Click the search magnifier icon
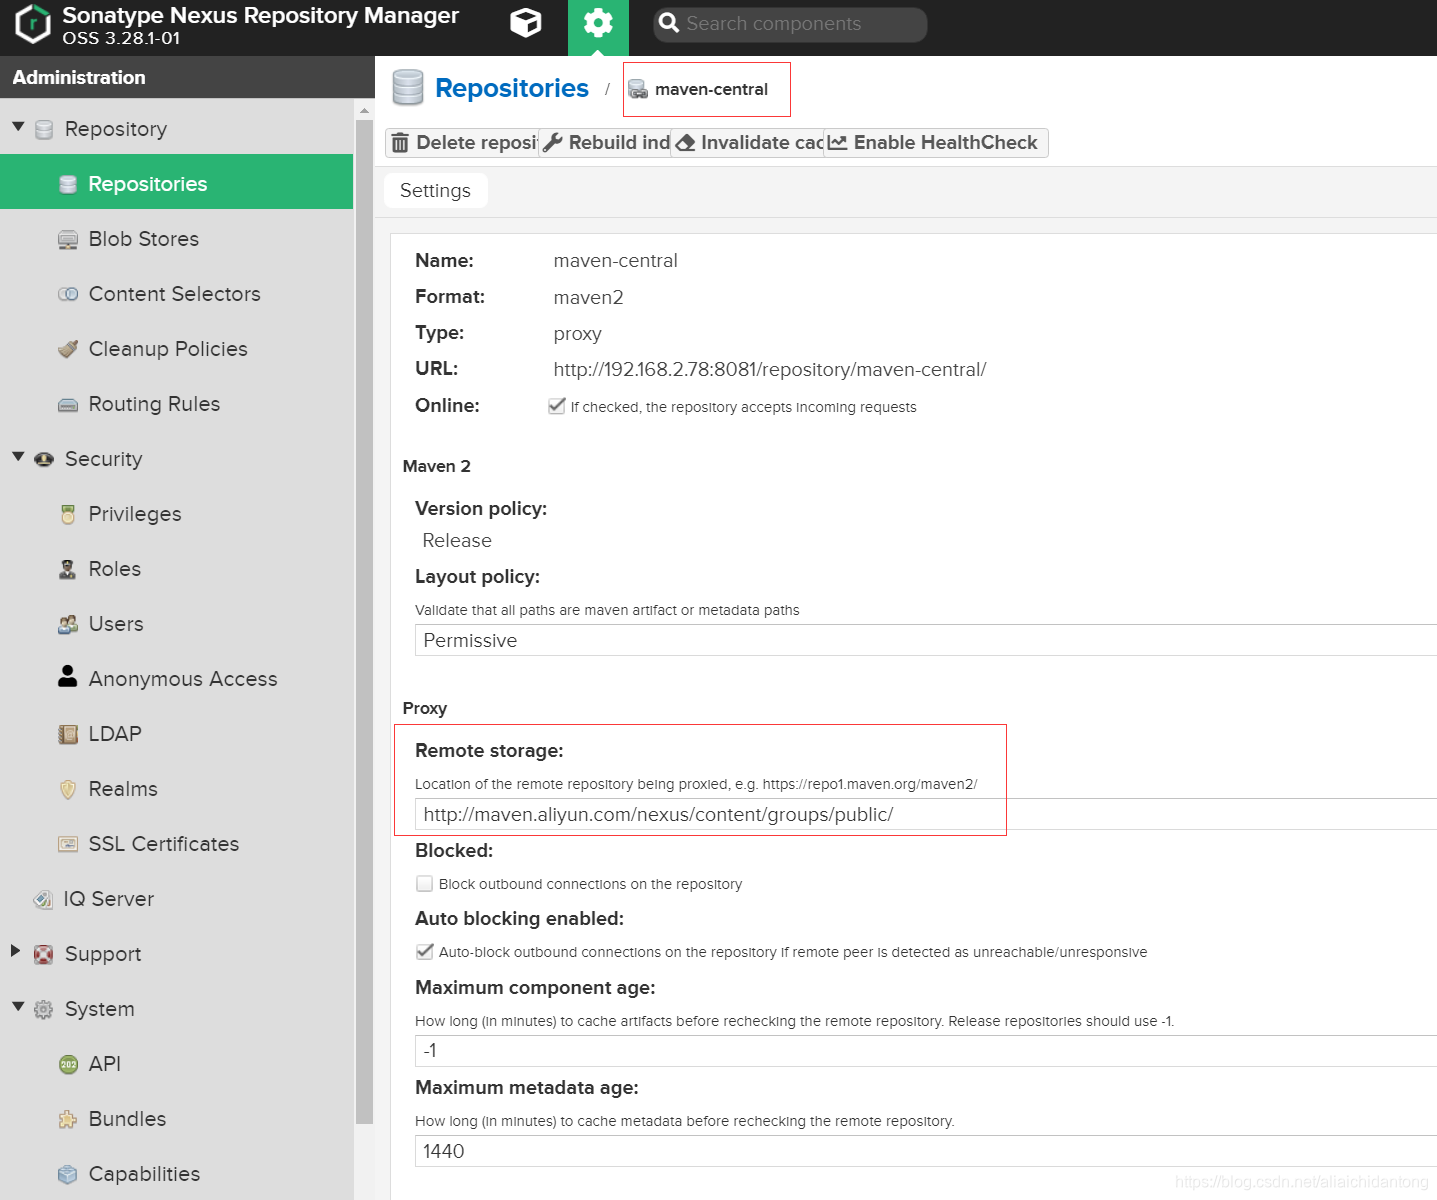Image resolution: width=1437 pixels, height=1200 pixels. [x=669, y=23]
